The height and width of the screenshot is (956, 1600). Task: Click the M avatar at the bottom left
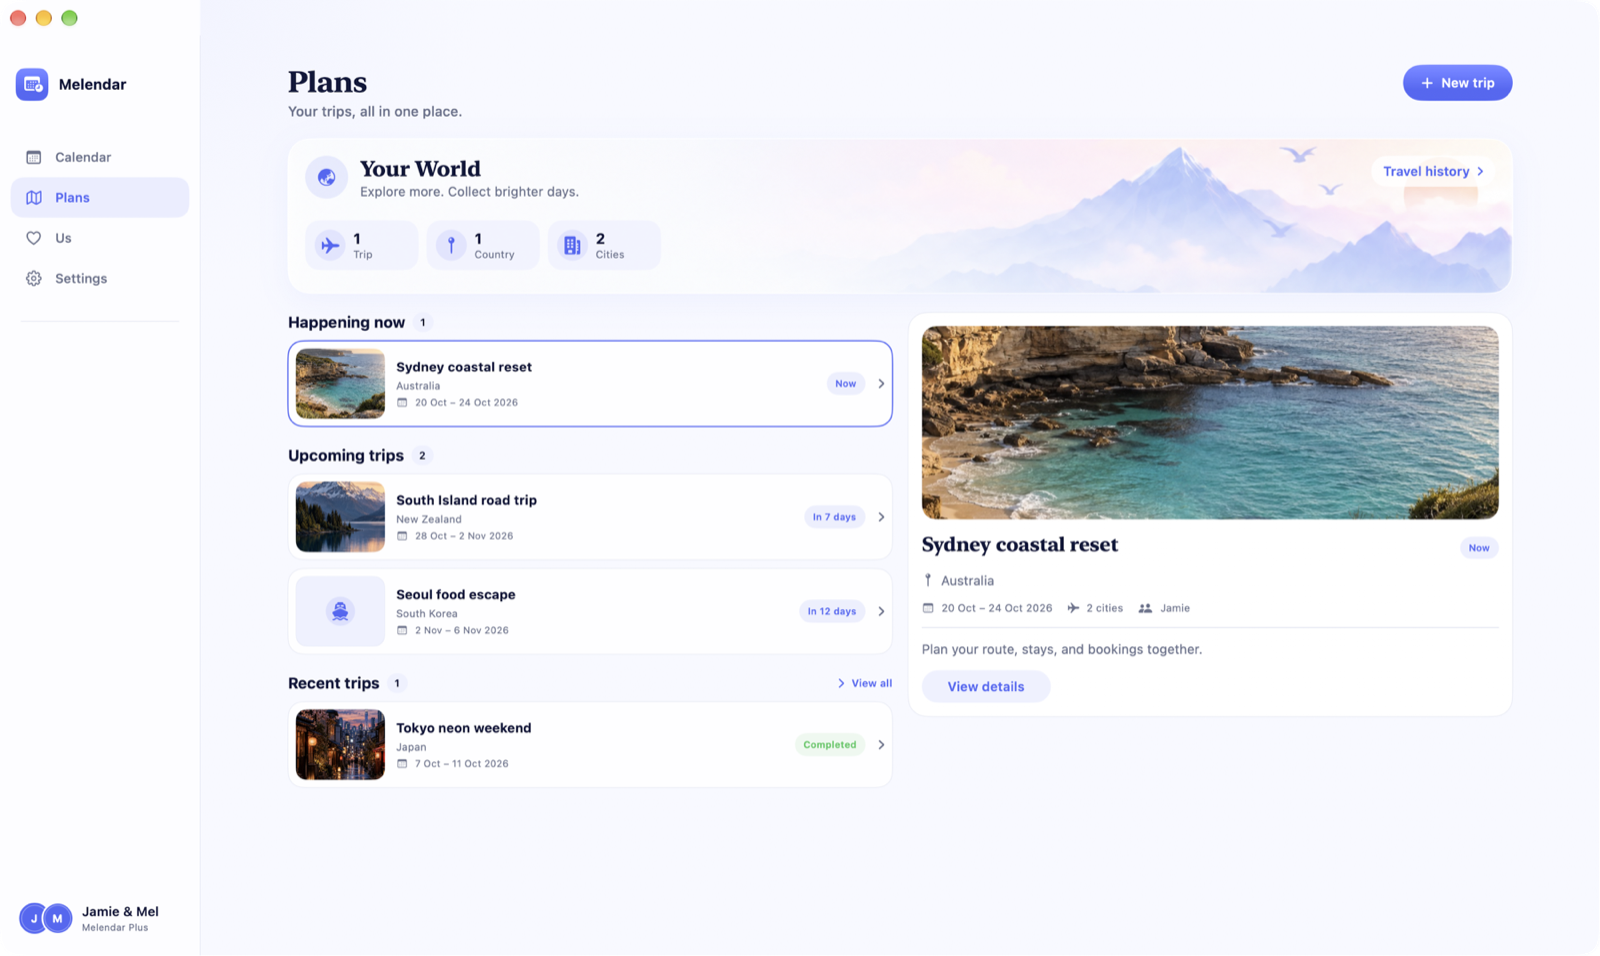tap(58, 918)
